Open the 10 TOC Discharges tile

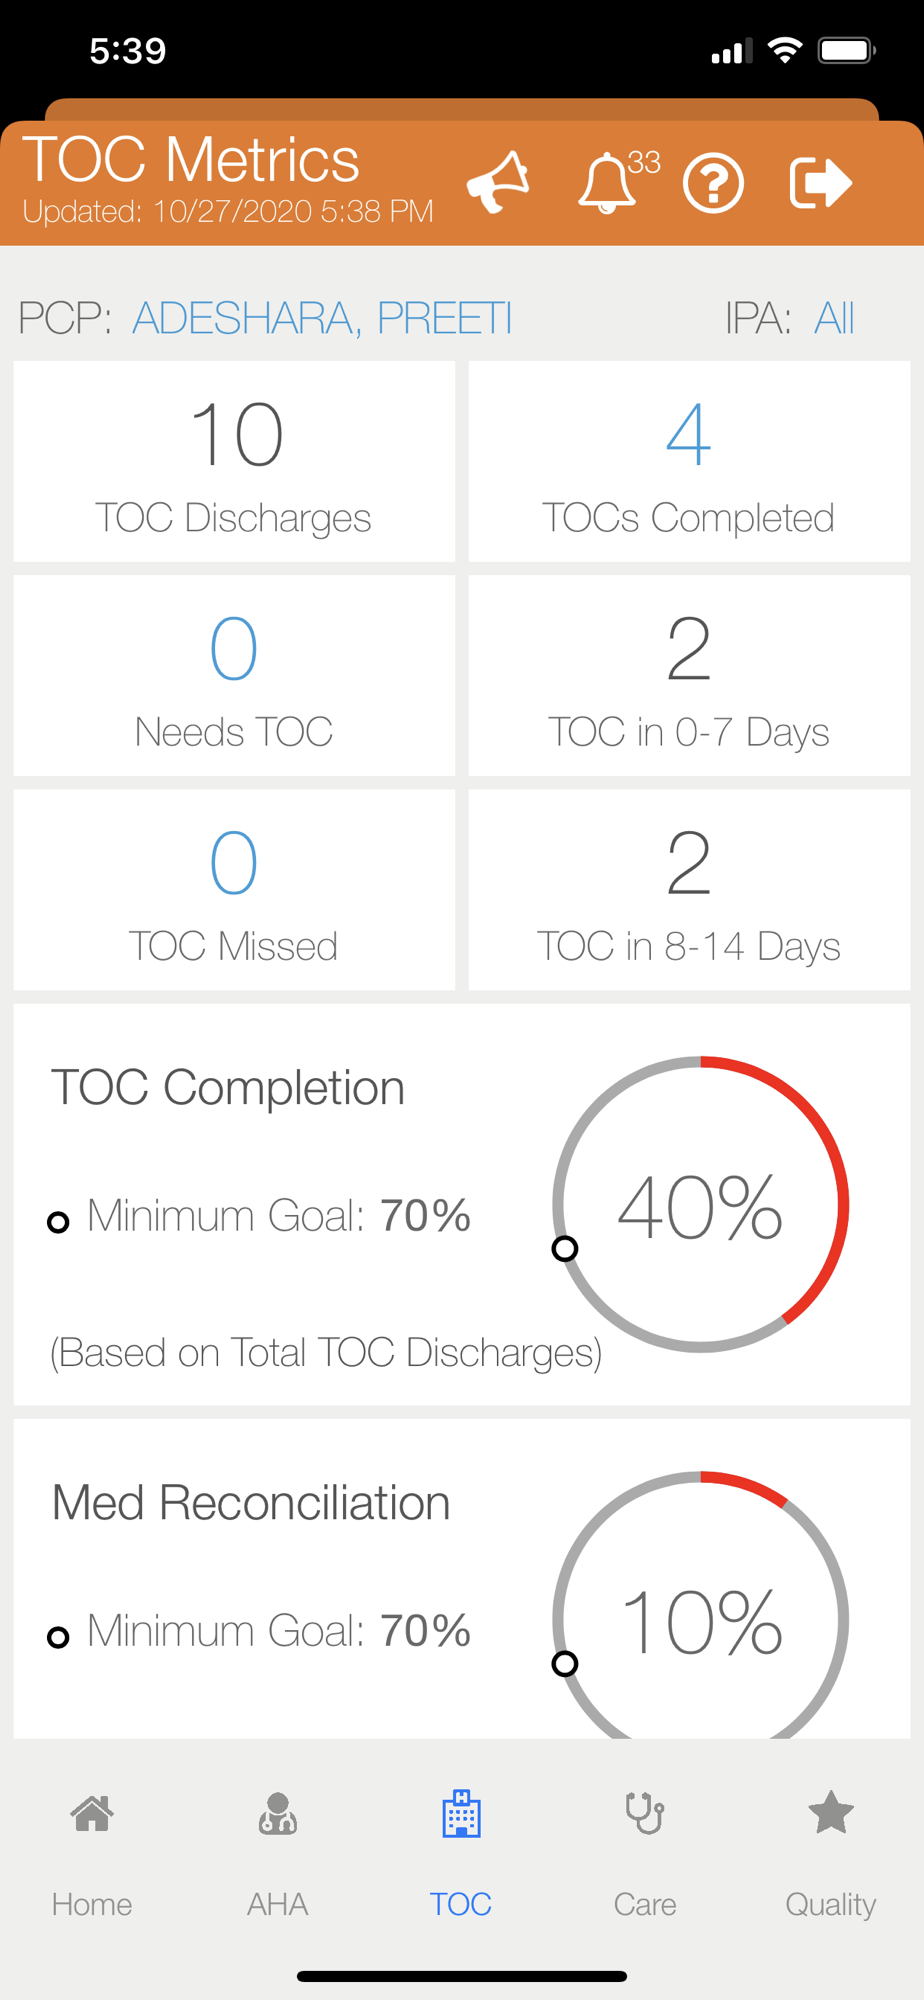click(x=234, y=462)
